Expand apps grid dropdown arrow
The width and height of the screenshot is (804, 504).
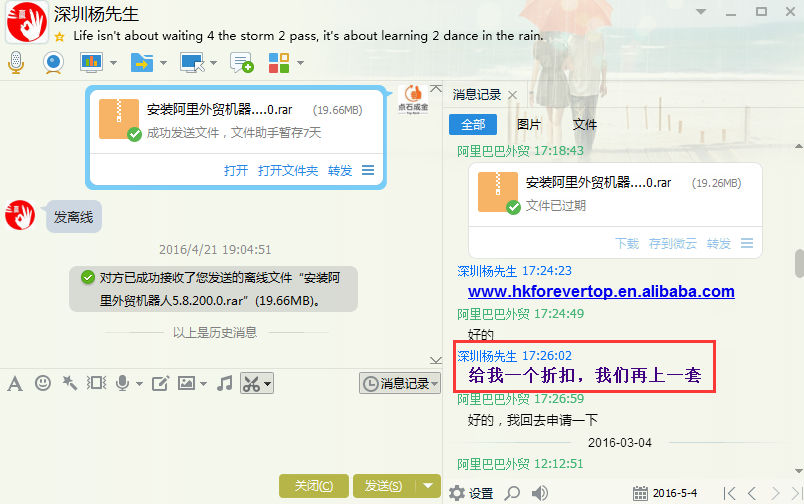301,63
